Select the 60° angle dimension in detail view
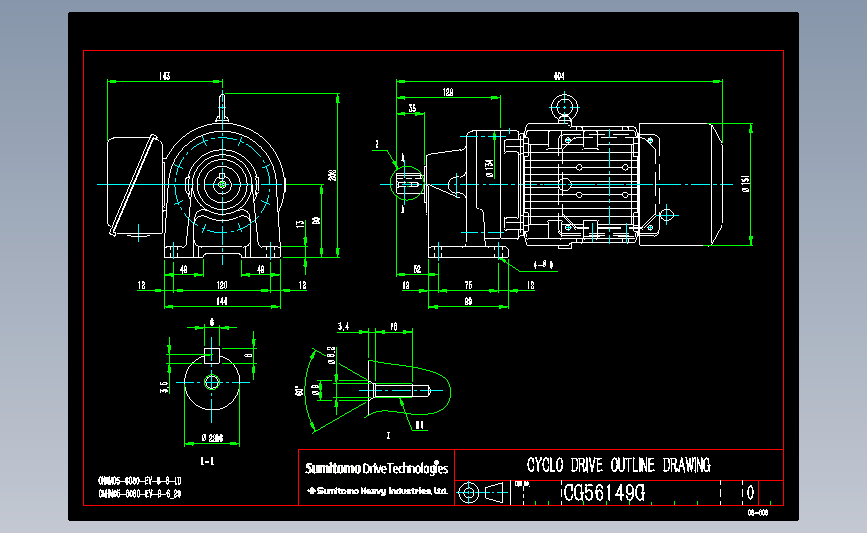The image size is (867, 533). coord(299,390)
